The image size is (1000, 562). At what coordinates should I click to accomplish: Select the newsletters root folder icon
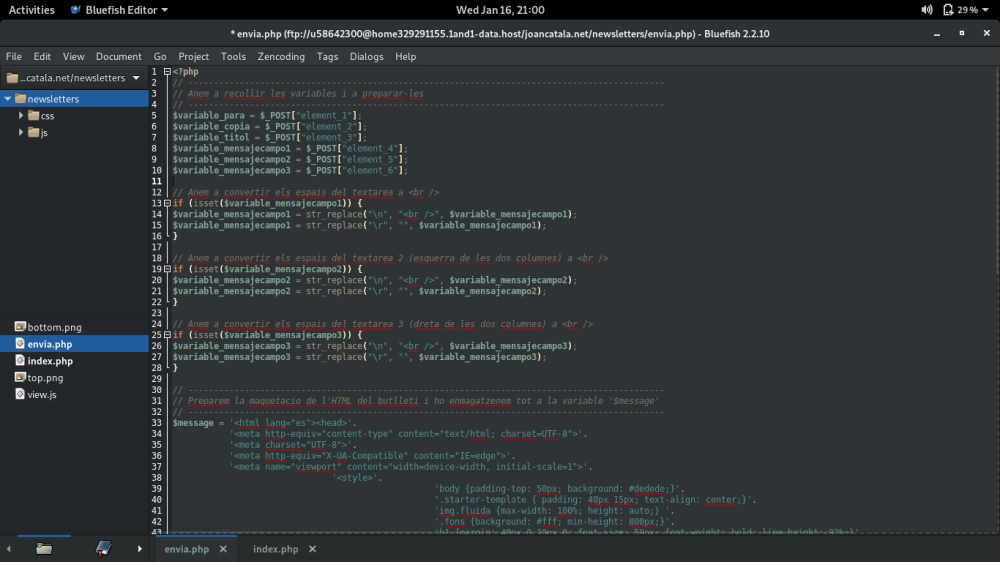tap(20, 99)
